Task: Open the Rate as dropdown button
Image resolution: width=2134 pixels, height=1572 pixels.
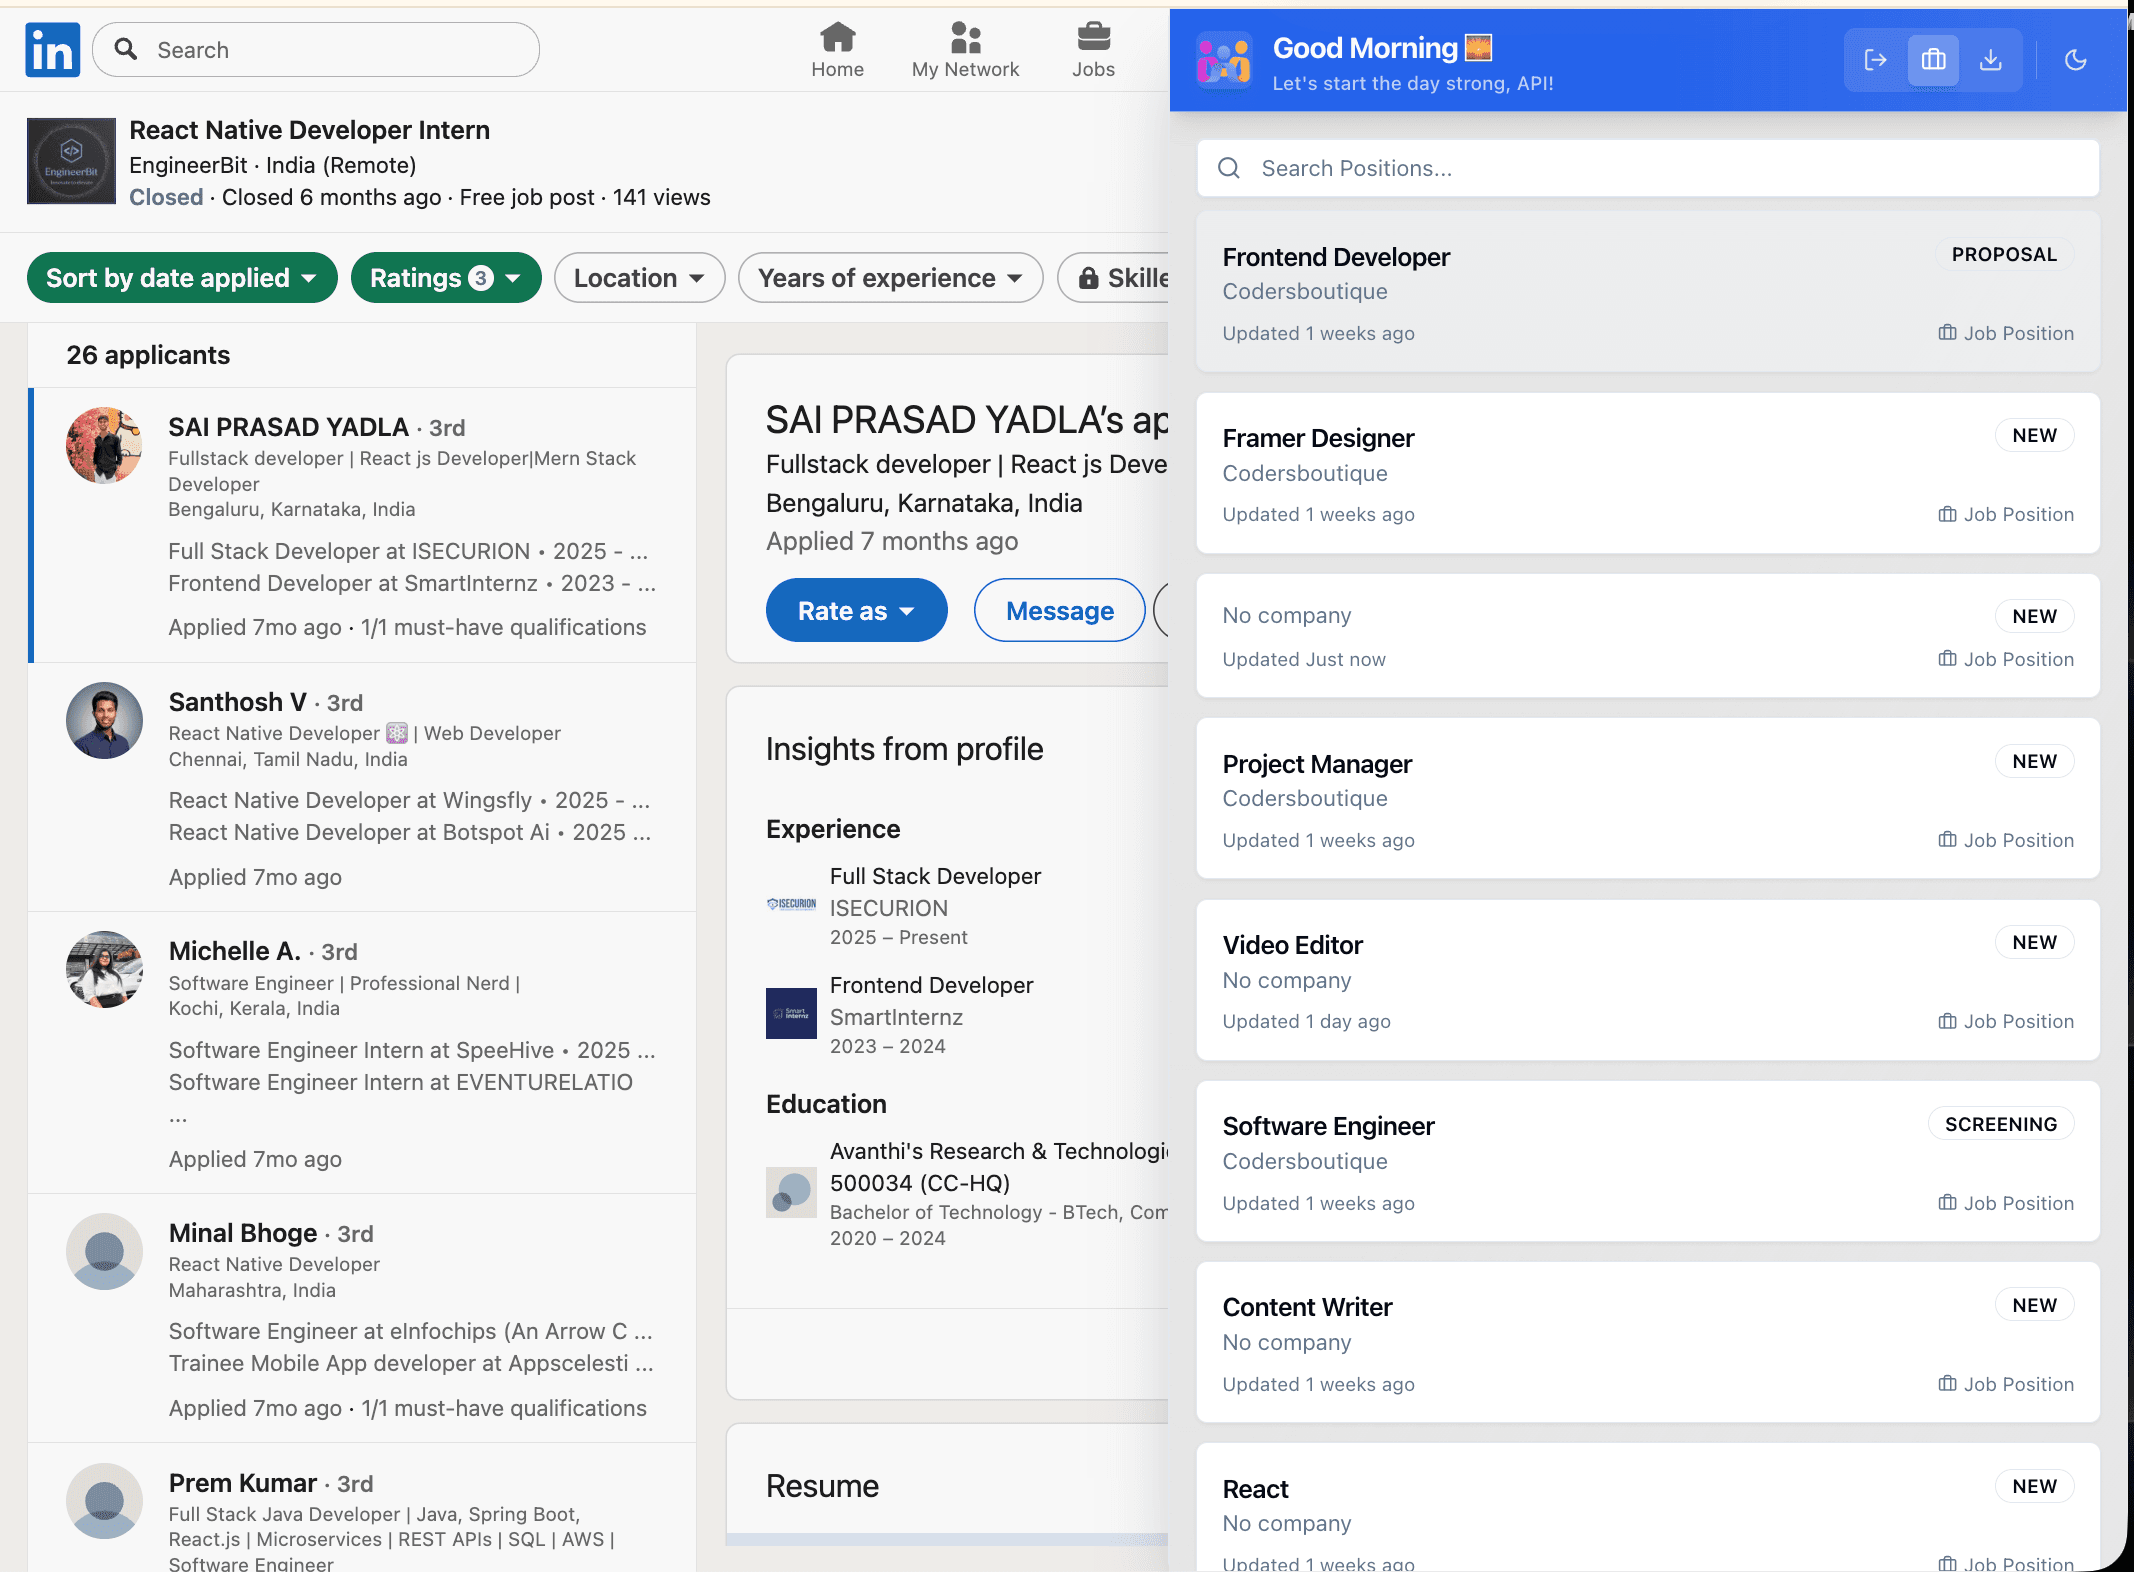Action: pos(856,610)
